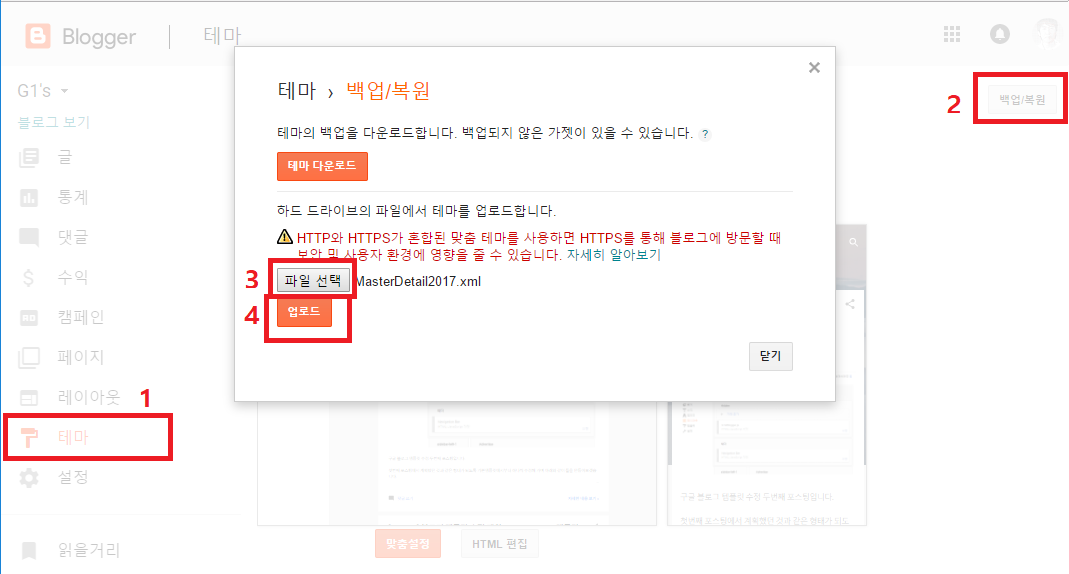This screenshot has height=574, width=1069.
Task: Click the desktop theme preview thumbnail
Action: click(x=457, y=464)
